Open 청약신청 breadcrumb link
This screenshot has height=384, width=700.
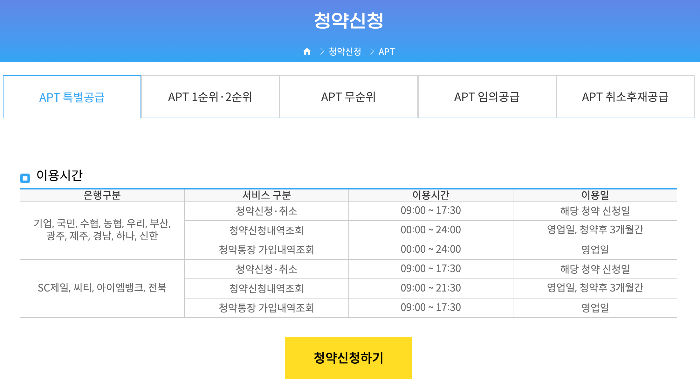[345, 51]
